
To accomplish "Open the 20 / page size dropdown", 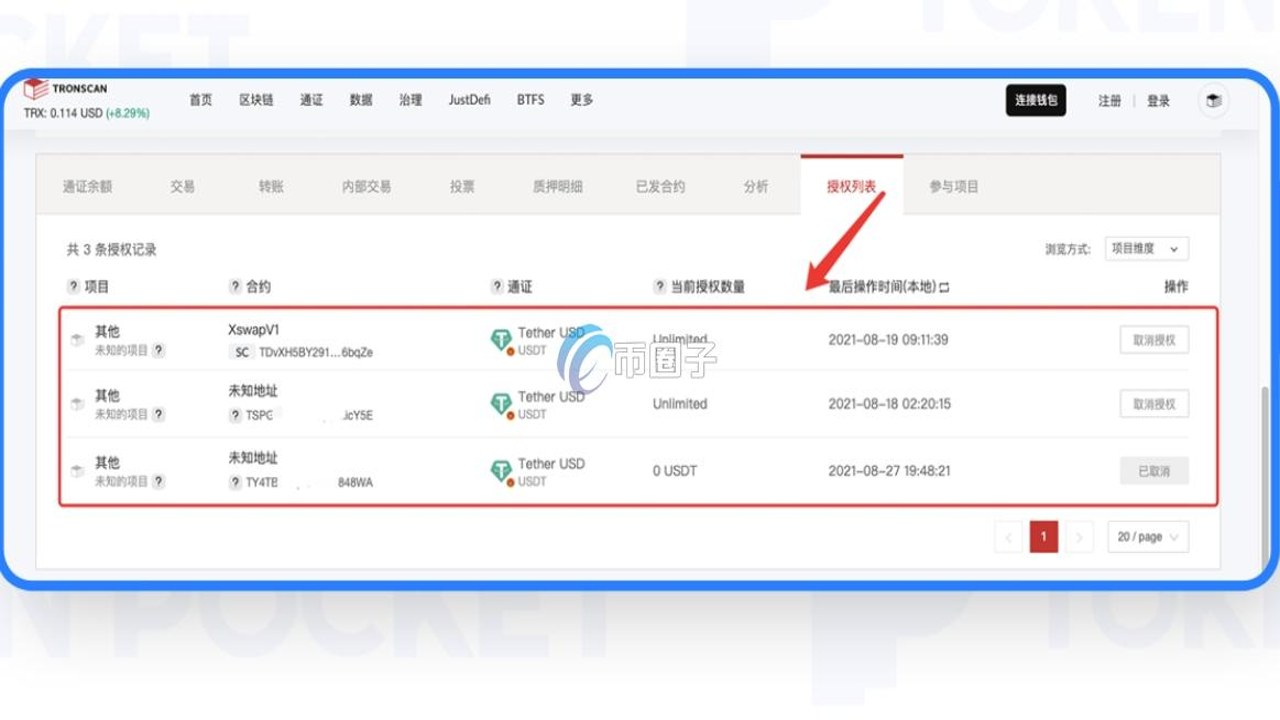I will coord(1148,537).
